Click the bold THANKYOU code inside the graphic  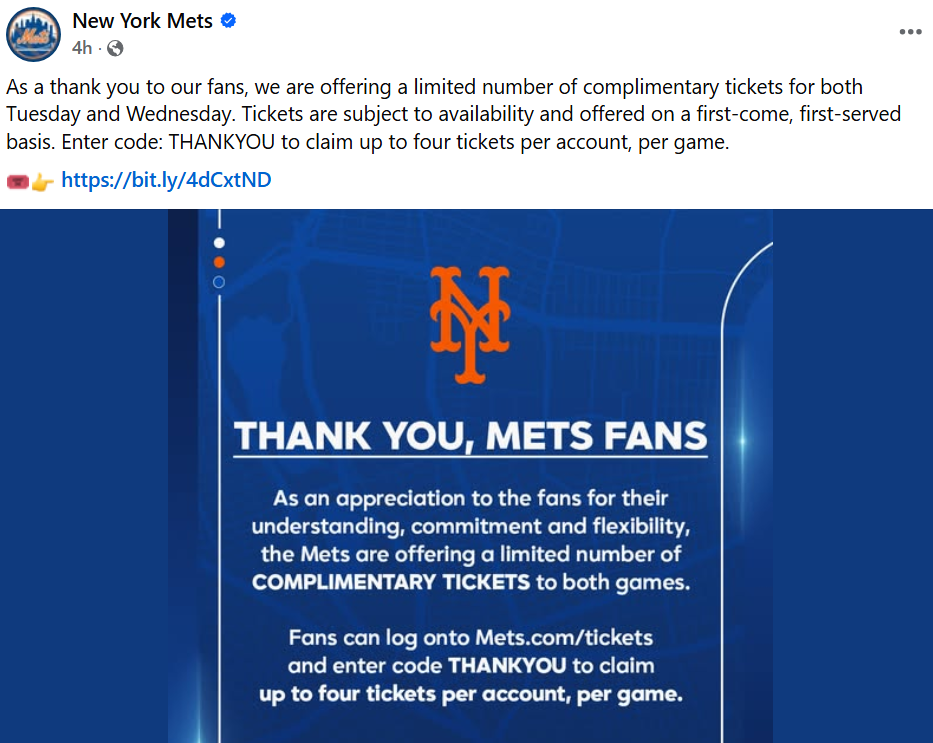(x=506, y=665)
